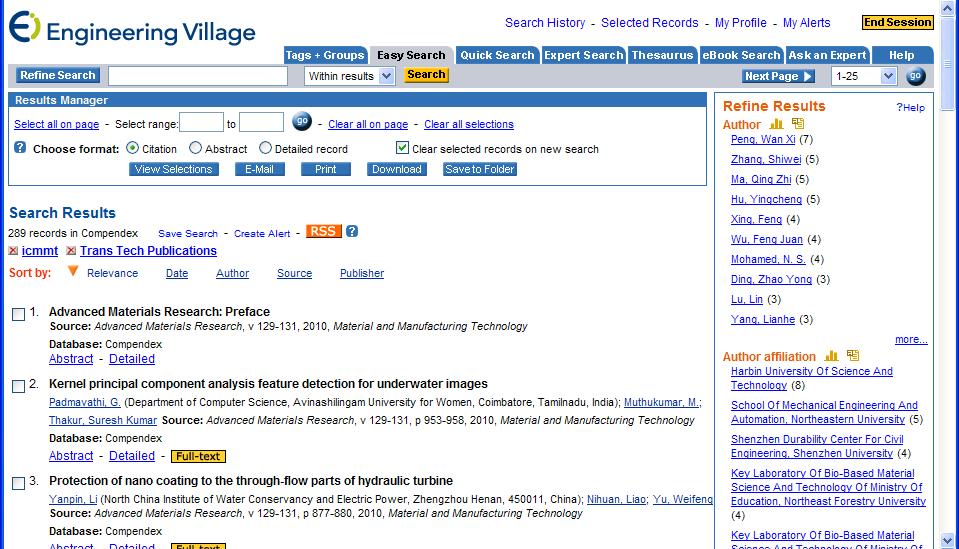Remove Trans Tech Publications filter via red X
This screenshot has height=549, width=959.
[71, 251]
